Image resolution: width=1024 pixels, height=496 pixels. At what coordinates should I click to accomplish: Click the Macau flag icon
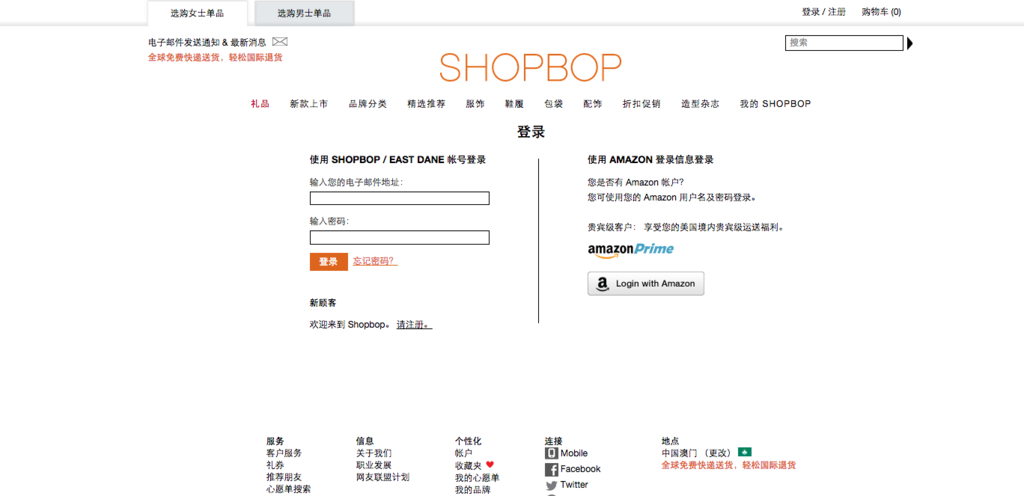click(744, 452)
